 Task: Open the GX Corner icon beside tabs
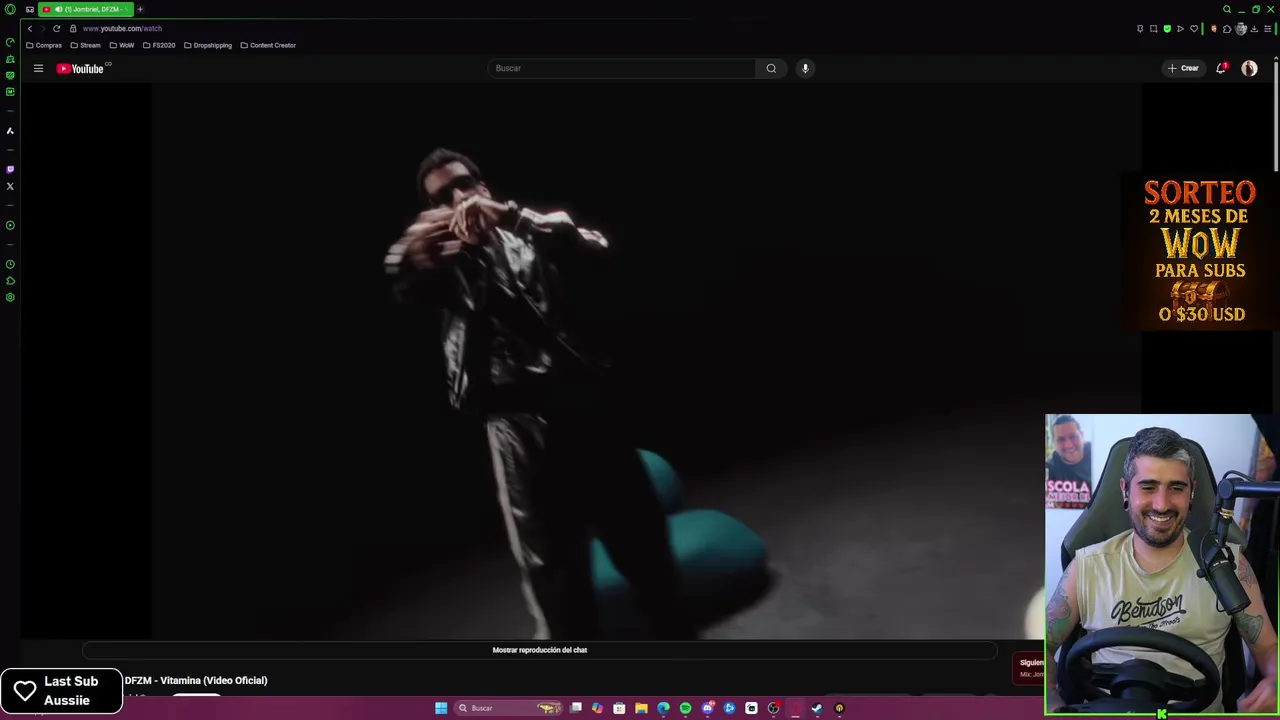[x=29, y=9]
